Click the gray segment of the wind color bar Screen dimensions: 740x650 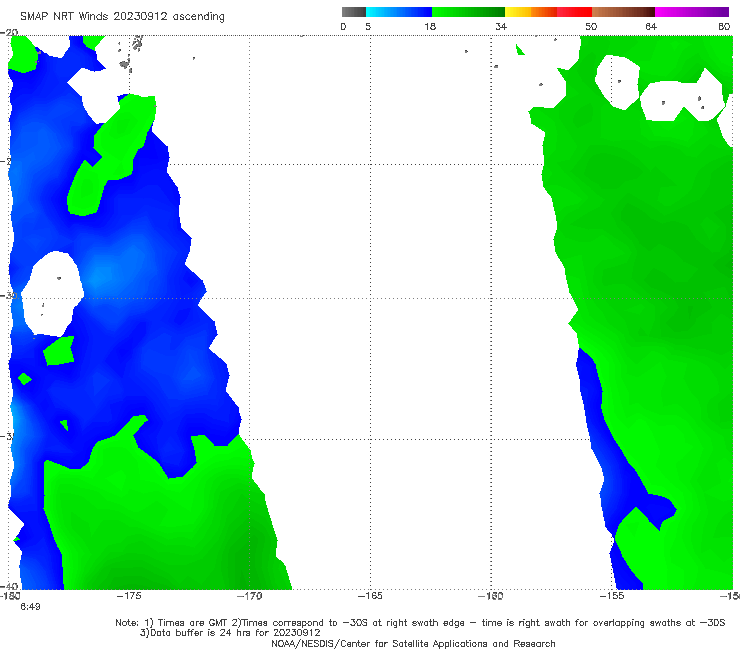tap(354, 12)
